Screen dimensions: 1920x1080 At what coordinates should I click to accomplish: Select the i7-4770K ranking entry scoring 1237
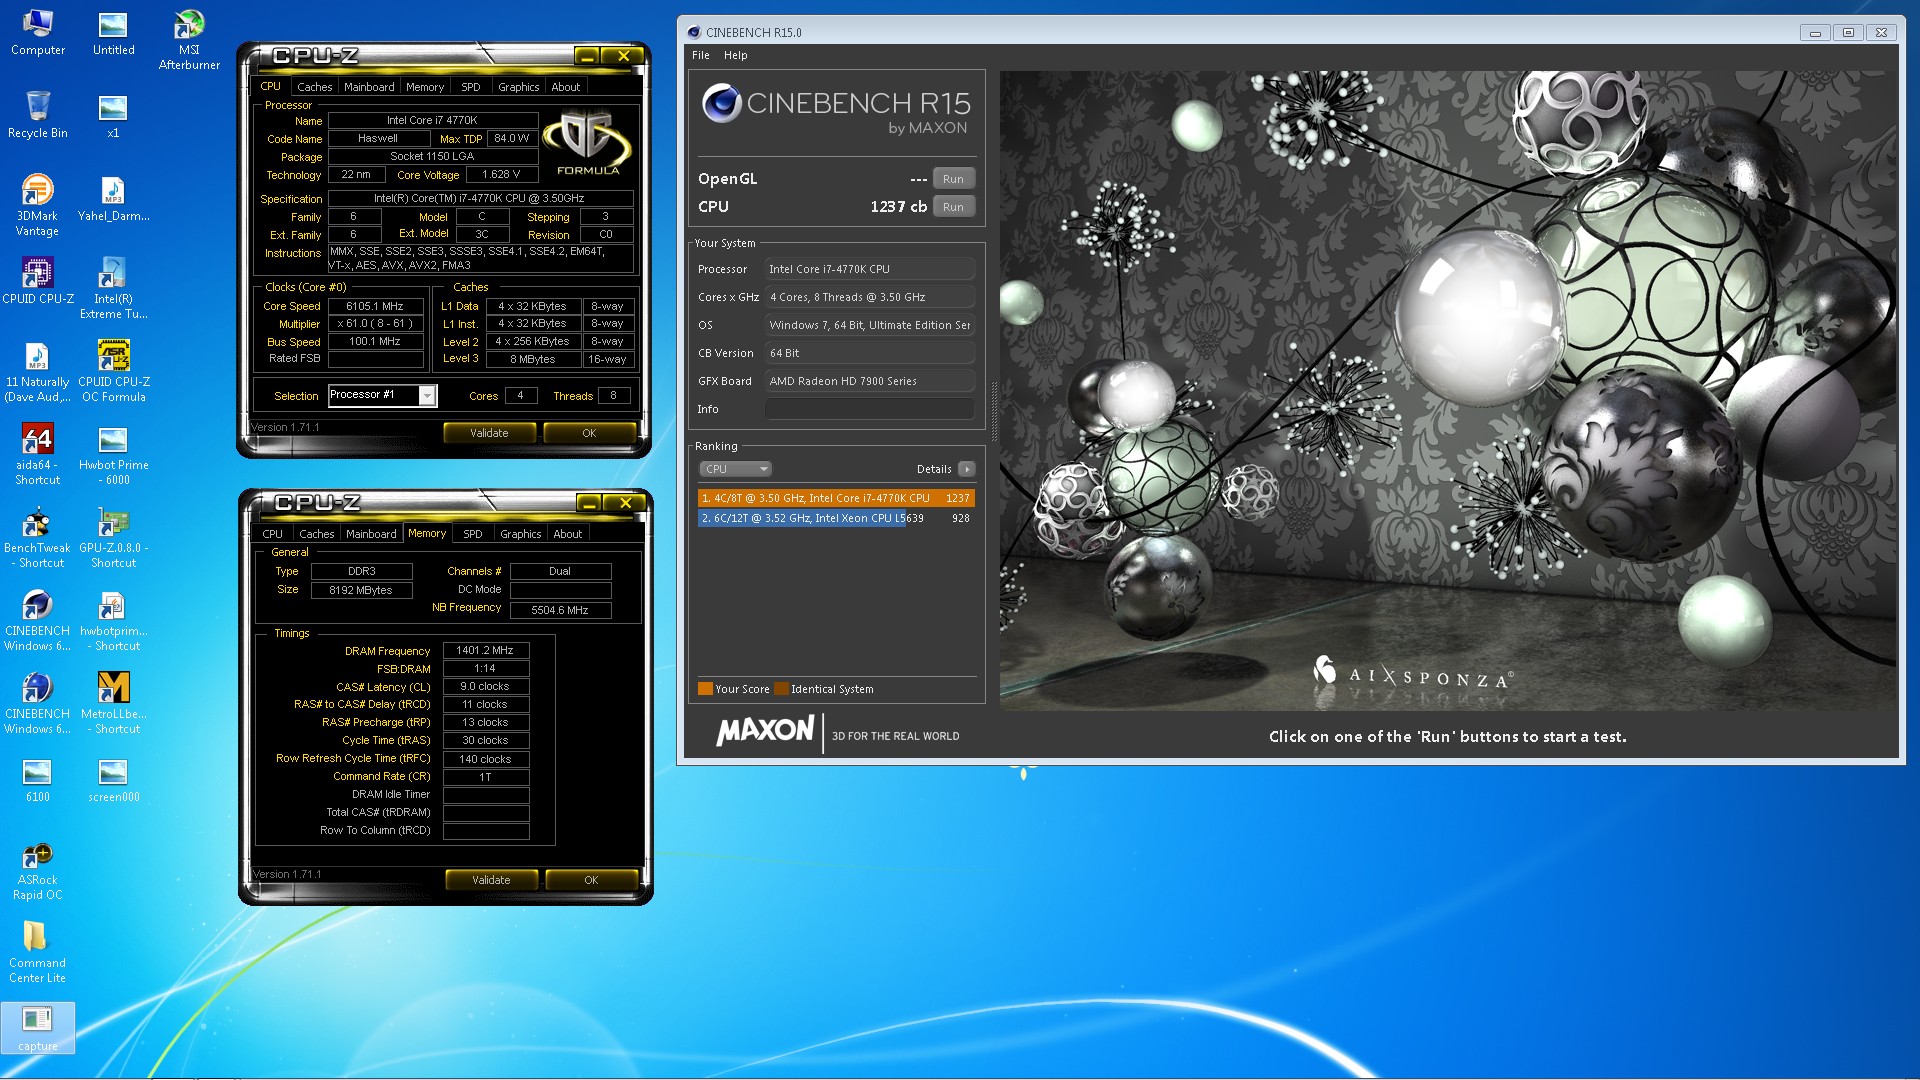(835, 498)
